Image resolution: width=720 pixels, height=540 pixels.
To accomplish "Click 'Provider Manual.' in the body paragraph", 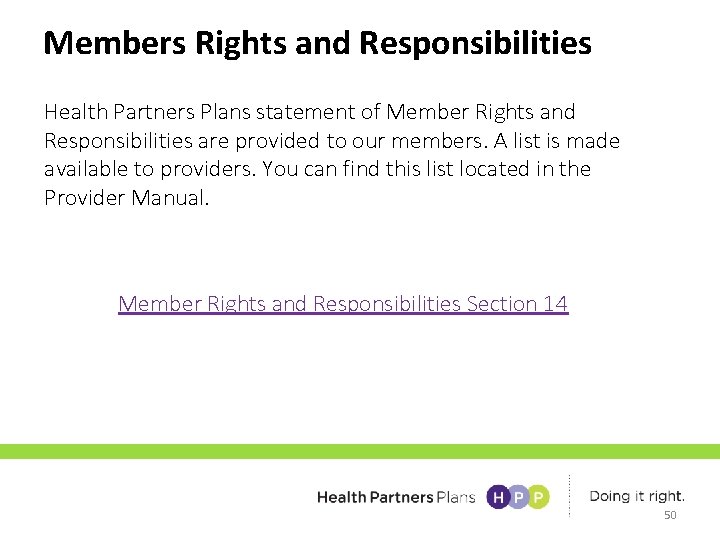I will tap(127, 197).
